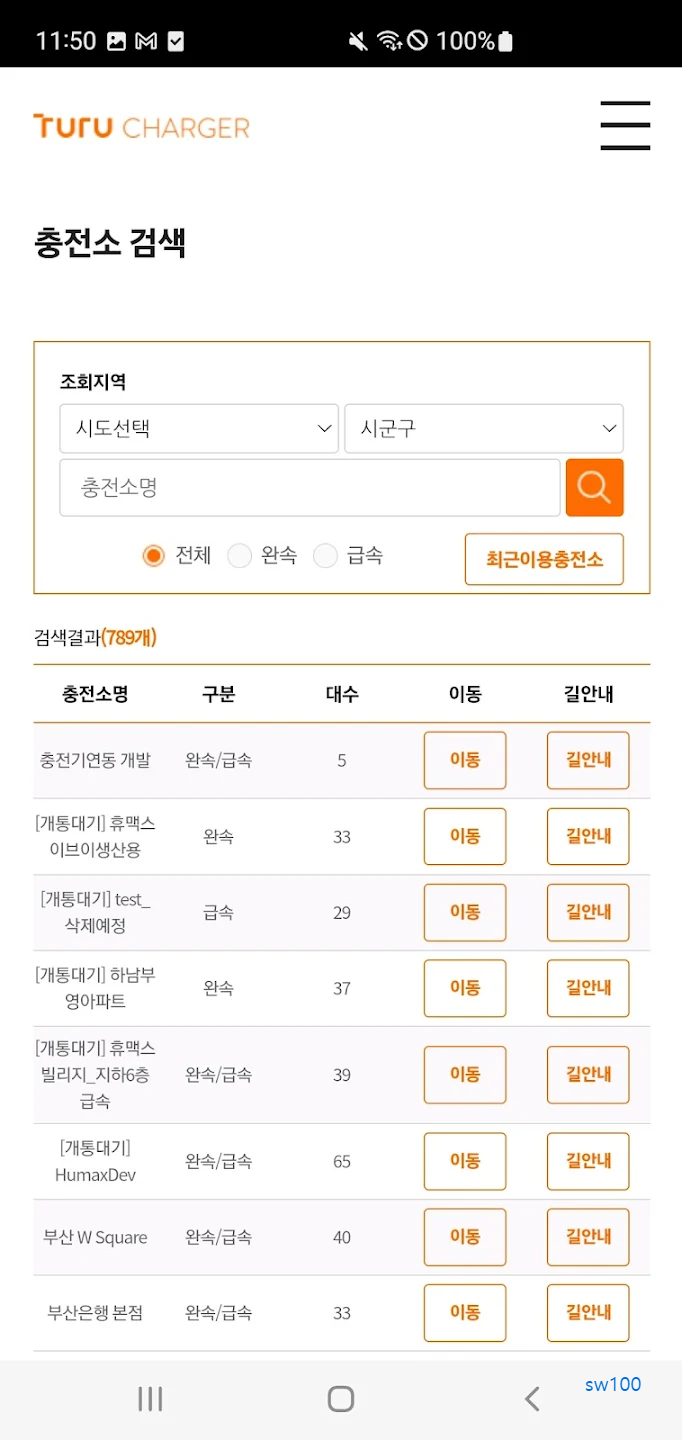Screen dimensions: 682x1440
Task: Click the Turu CHARGER logo
Action: 140,126
